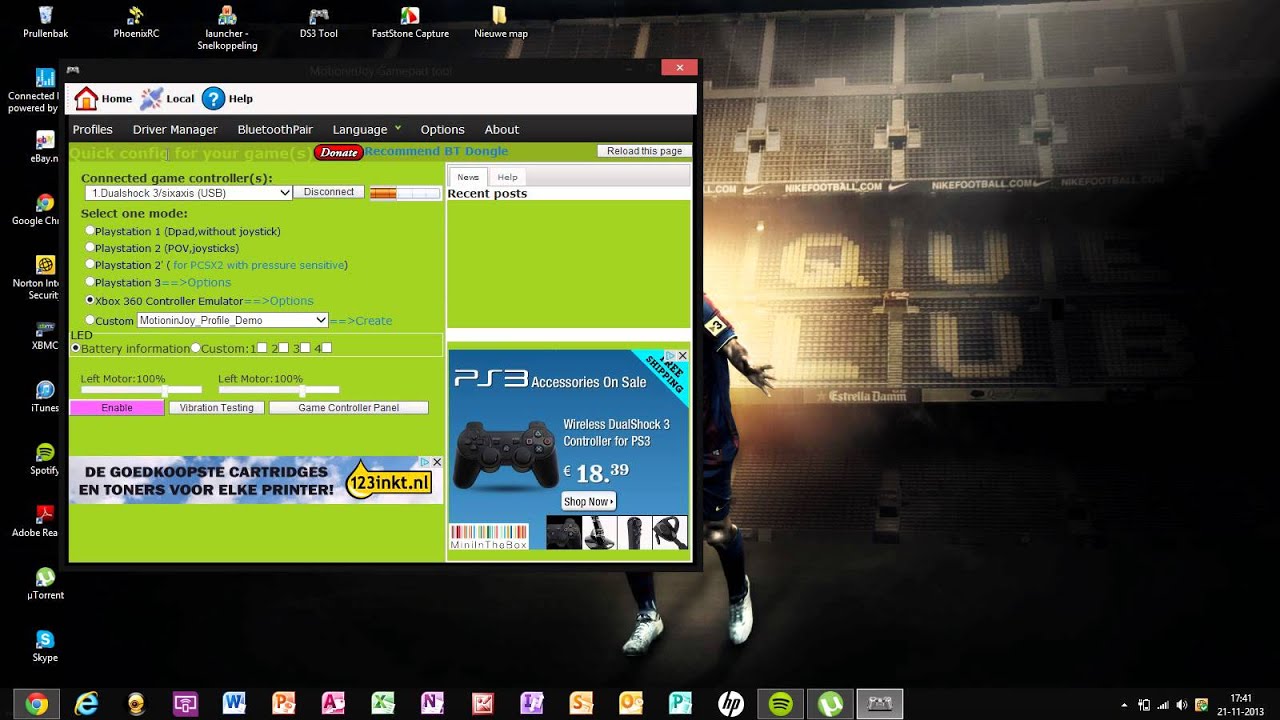Switch to the Help tab beside News
The width and height of the screenshot is (1280, 720).
tap(508, 177)
